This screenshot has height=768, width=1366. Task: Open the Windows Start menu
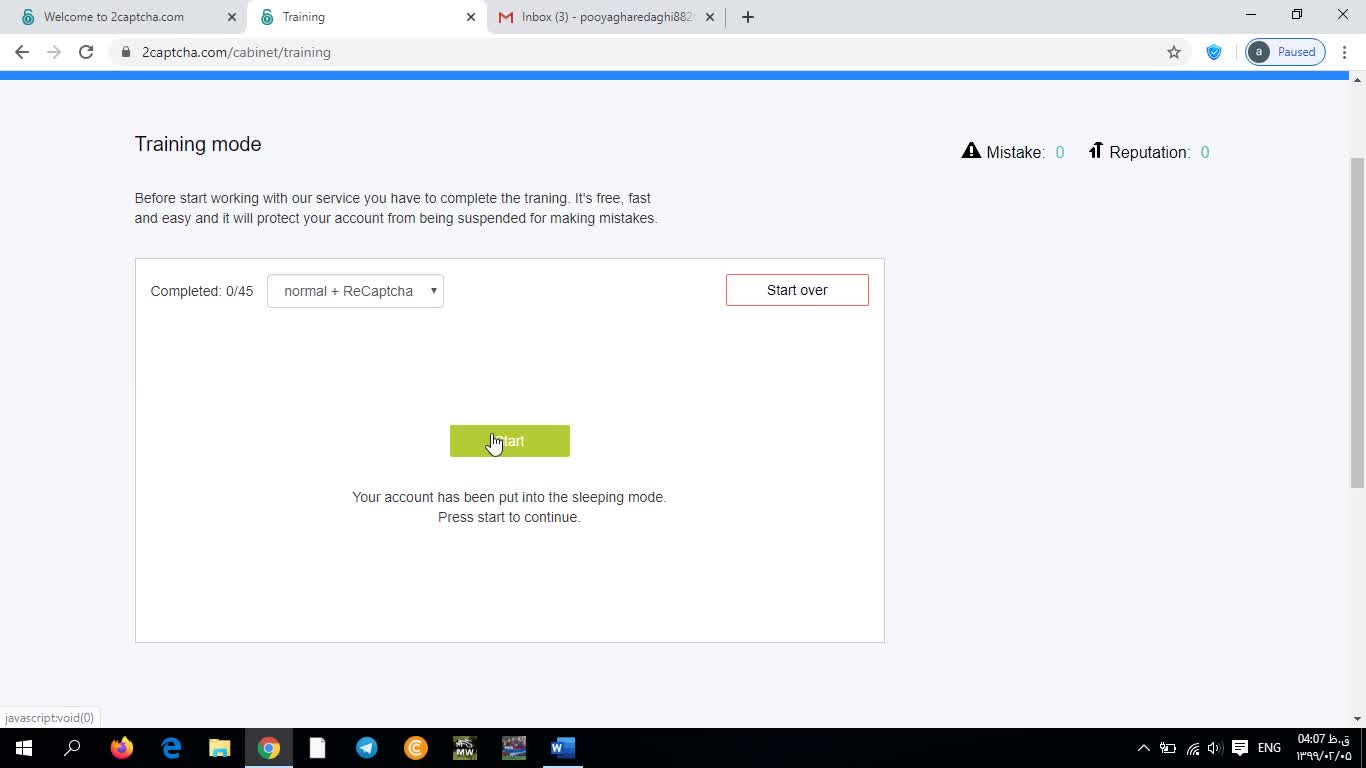coord(24,748)
